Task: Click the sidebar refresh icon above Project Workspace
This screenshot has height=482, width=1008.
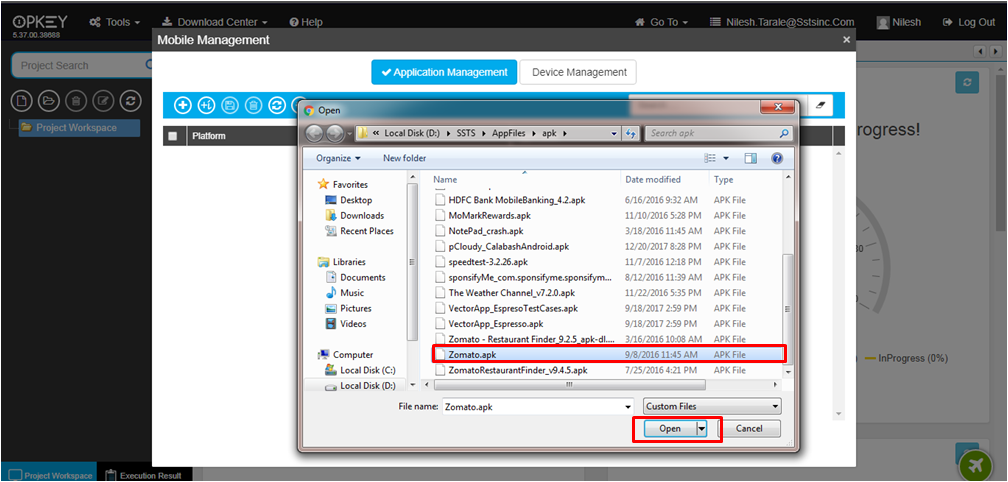Action: click(x=130, y=100)
